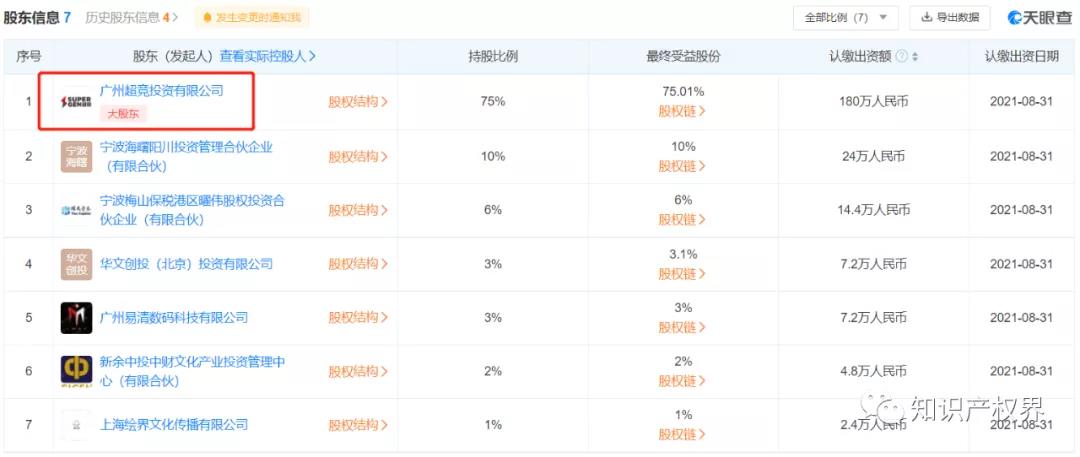The width and height of the screenshot is (1080, 457).
Task: Open the 全部比例 (7) dropdown filter
Action: coord(845,17)
